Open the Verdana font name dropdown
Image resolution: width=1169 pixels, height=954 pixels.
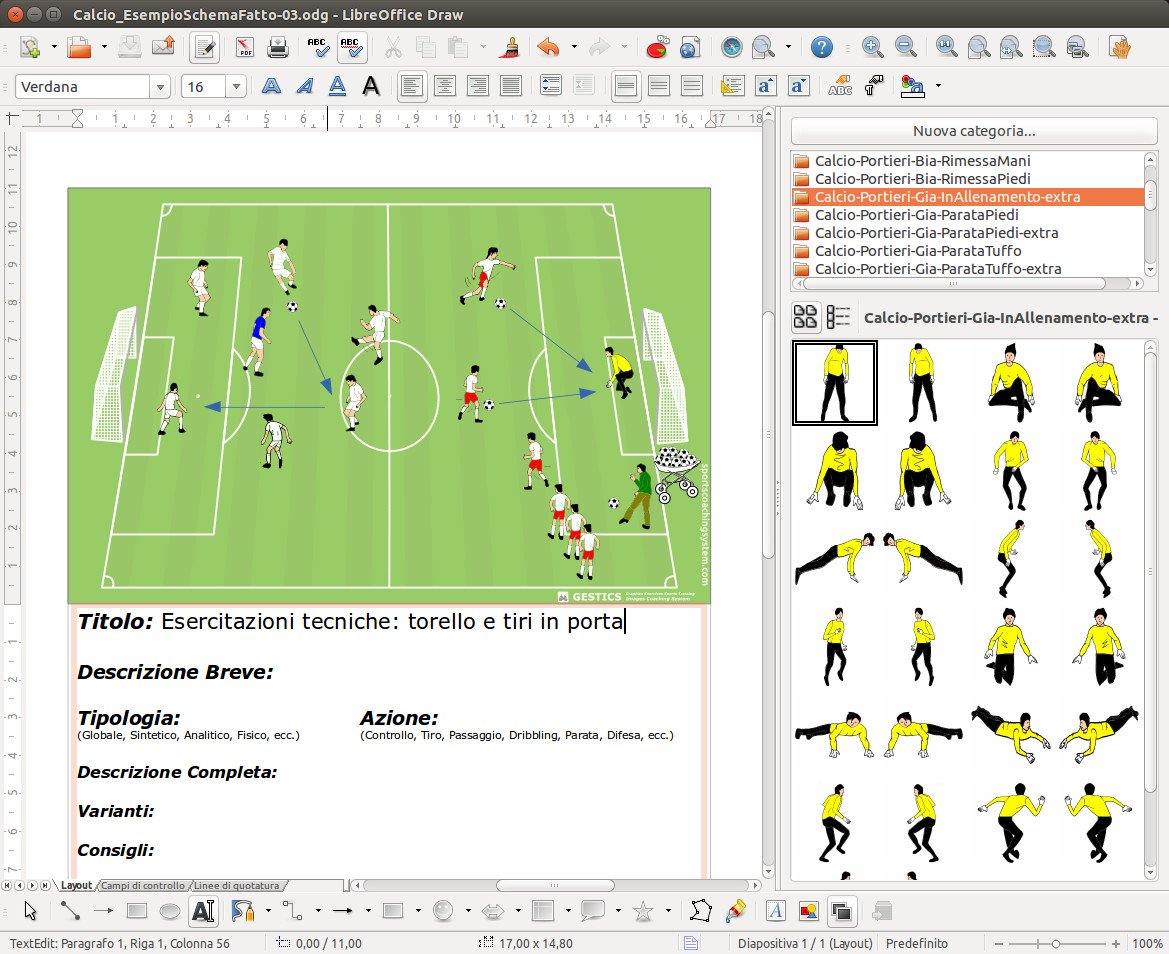point(160,87)
